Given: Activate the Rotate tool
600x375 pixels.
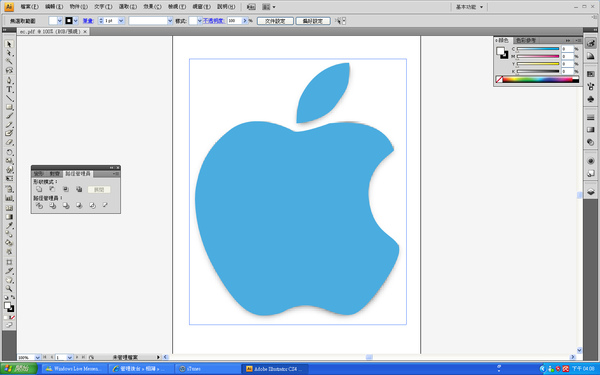Looking at the screenshot, I should tap(9, 152).
